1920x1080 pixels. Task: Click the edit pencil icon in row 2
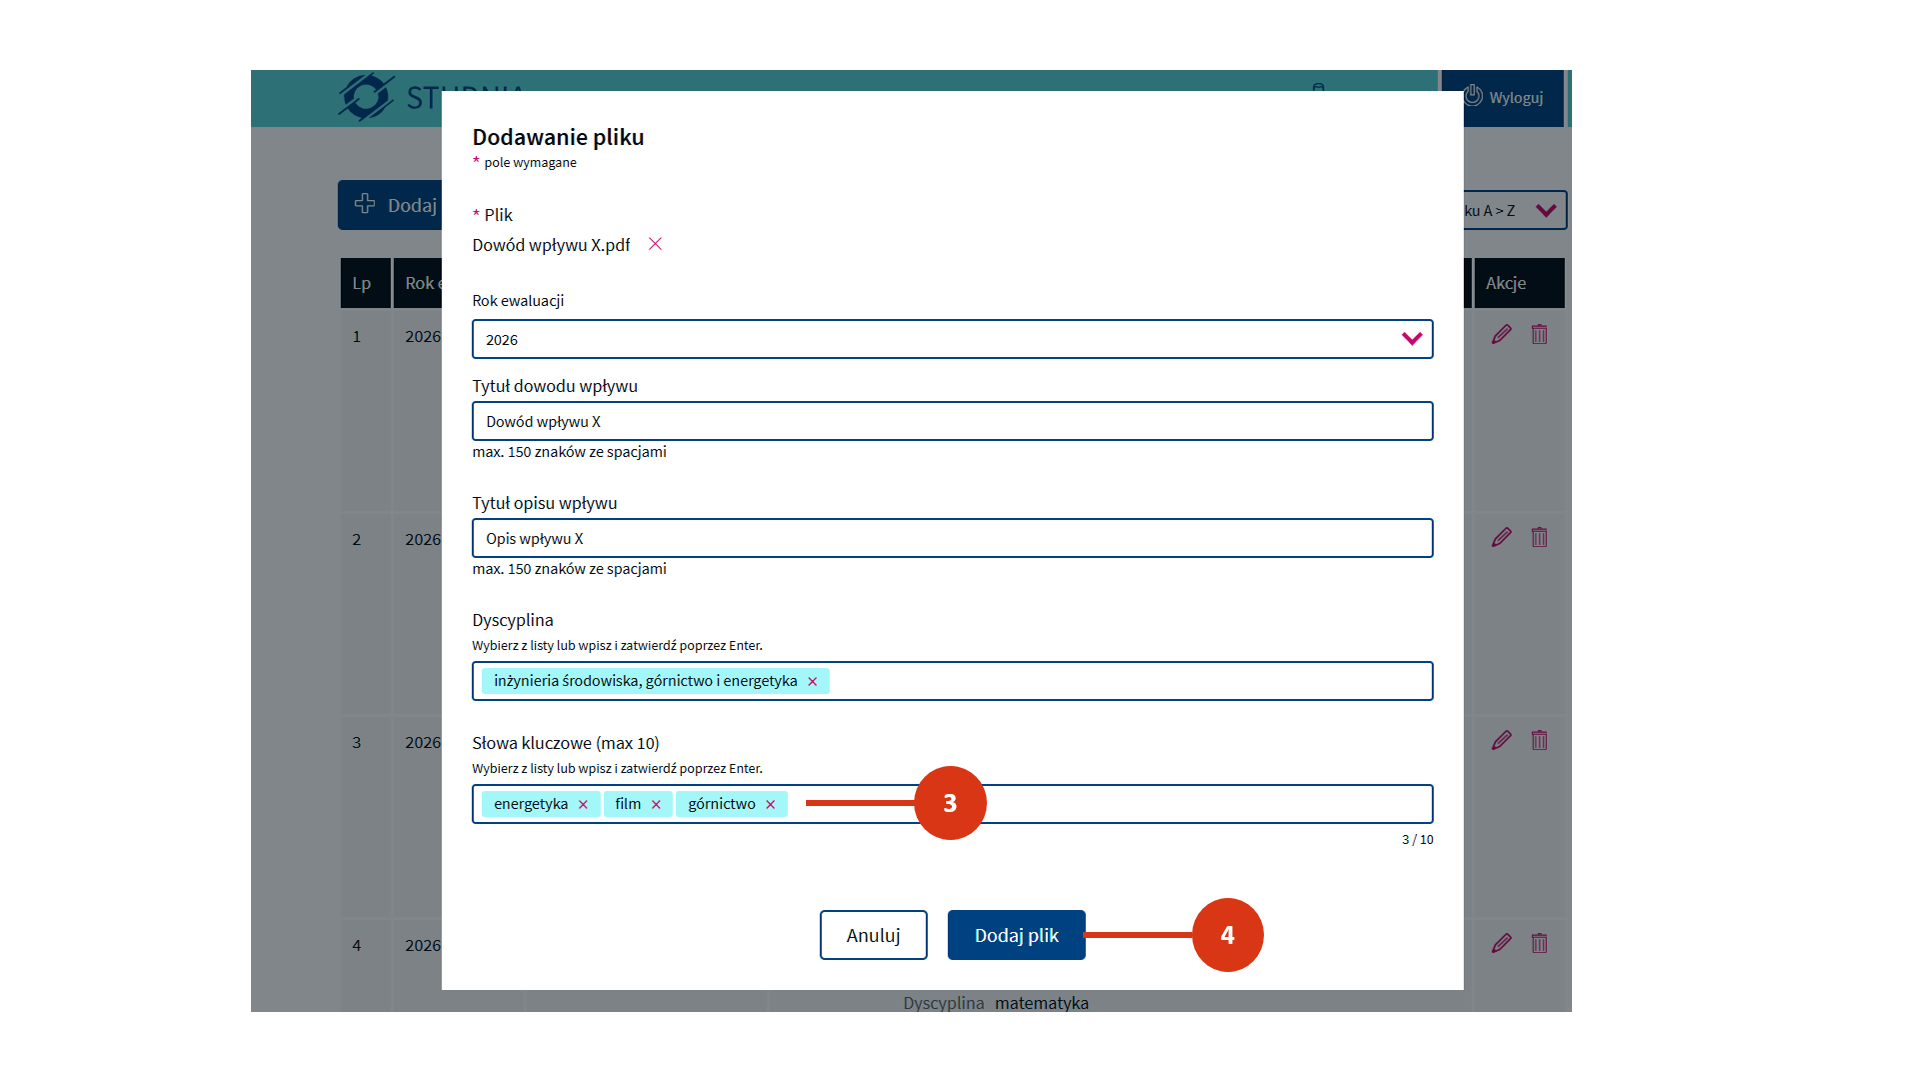(1501, 538)
